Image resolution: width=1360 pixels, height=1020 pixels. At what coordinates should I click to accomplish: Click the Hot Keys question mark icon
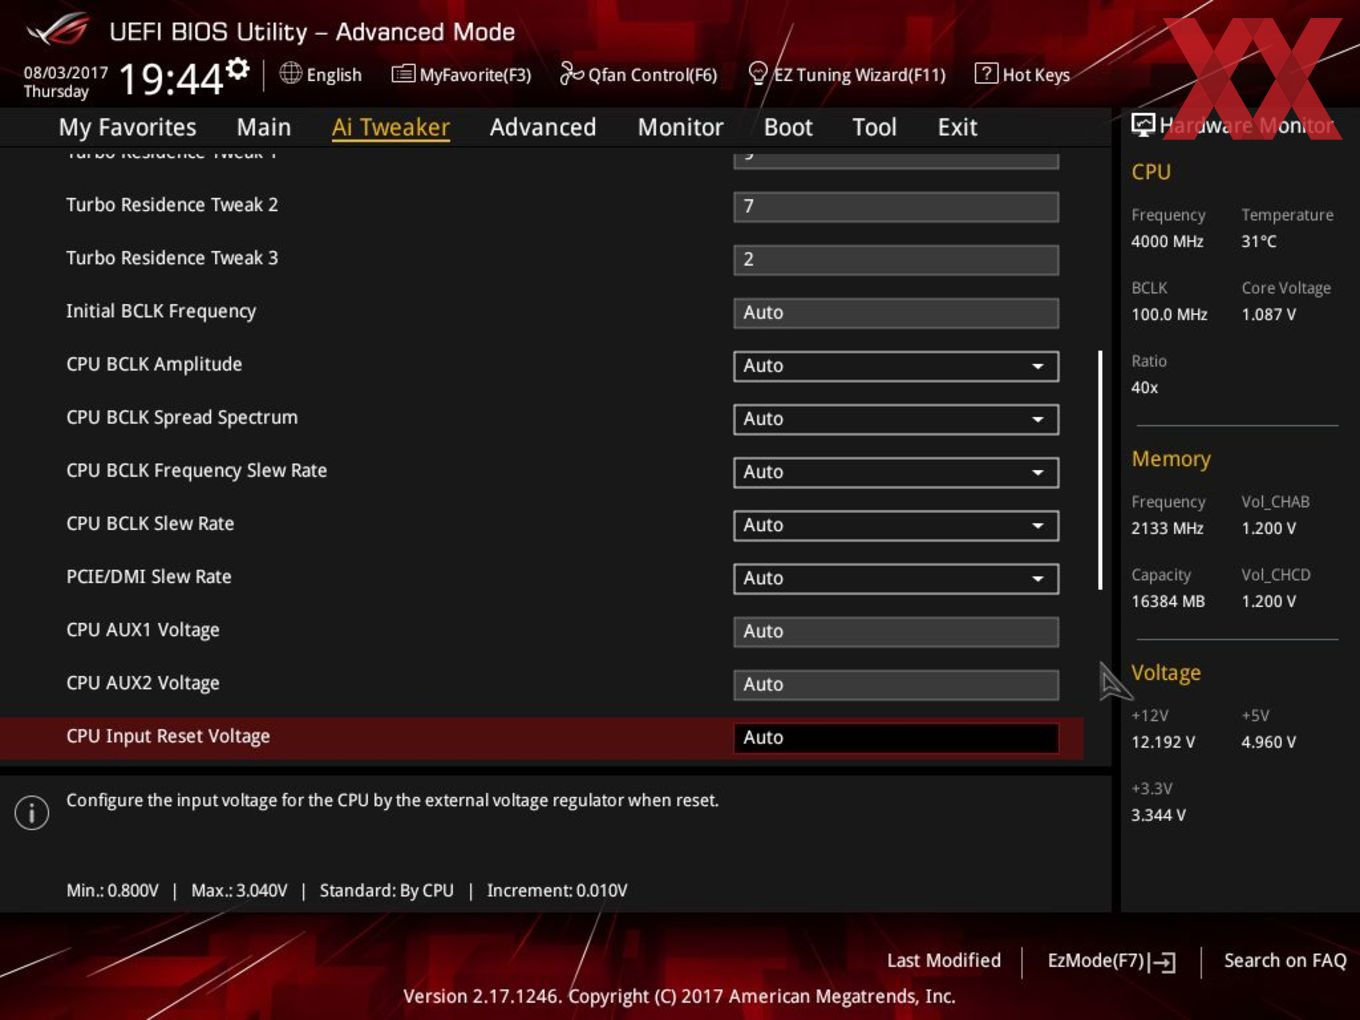tap(986, 73)
